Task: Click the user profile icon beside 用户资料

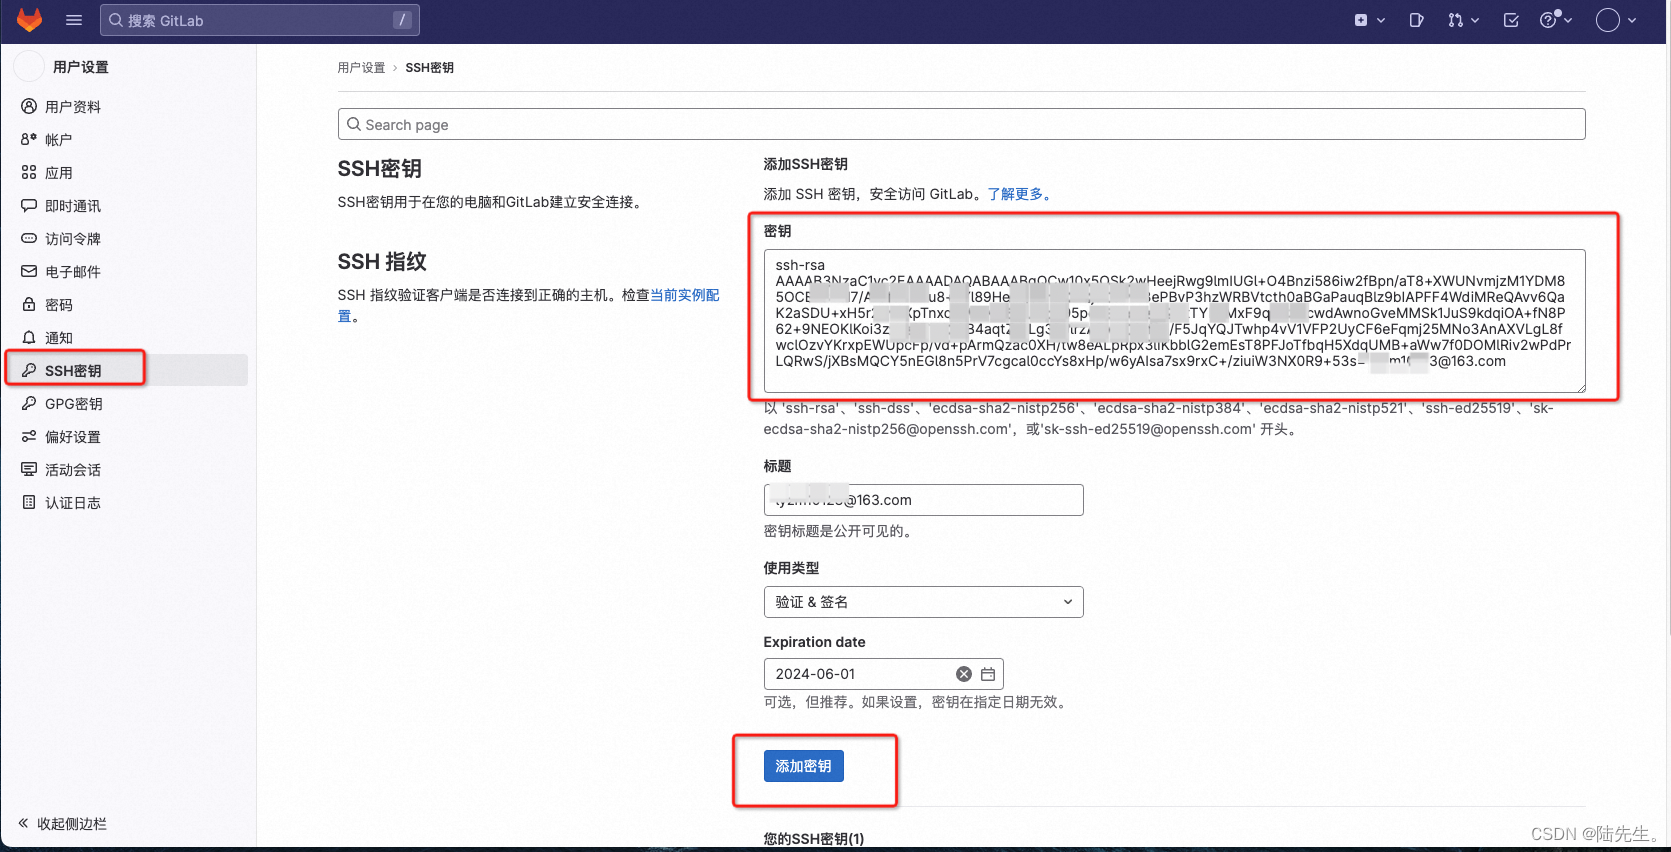Action: [29, 106]
